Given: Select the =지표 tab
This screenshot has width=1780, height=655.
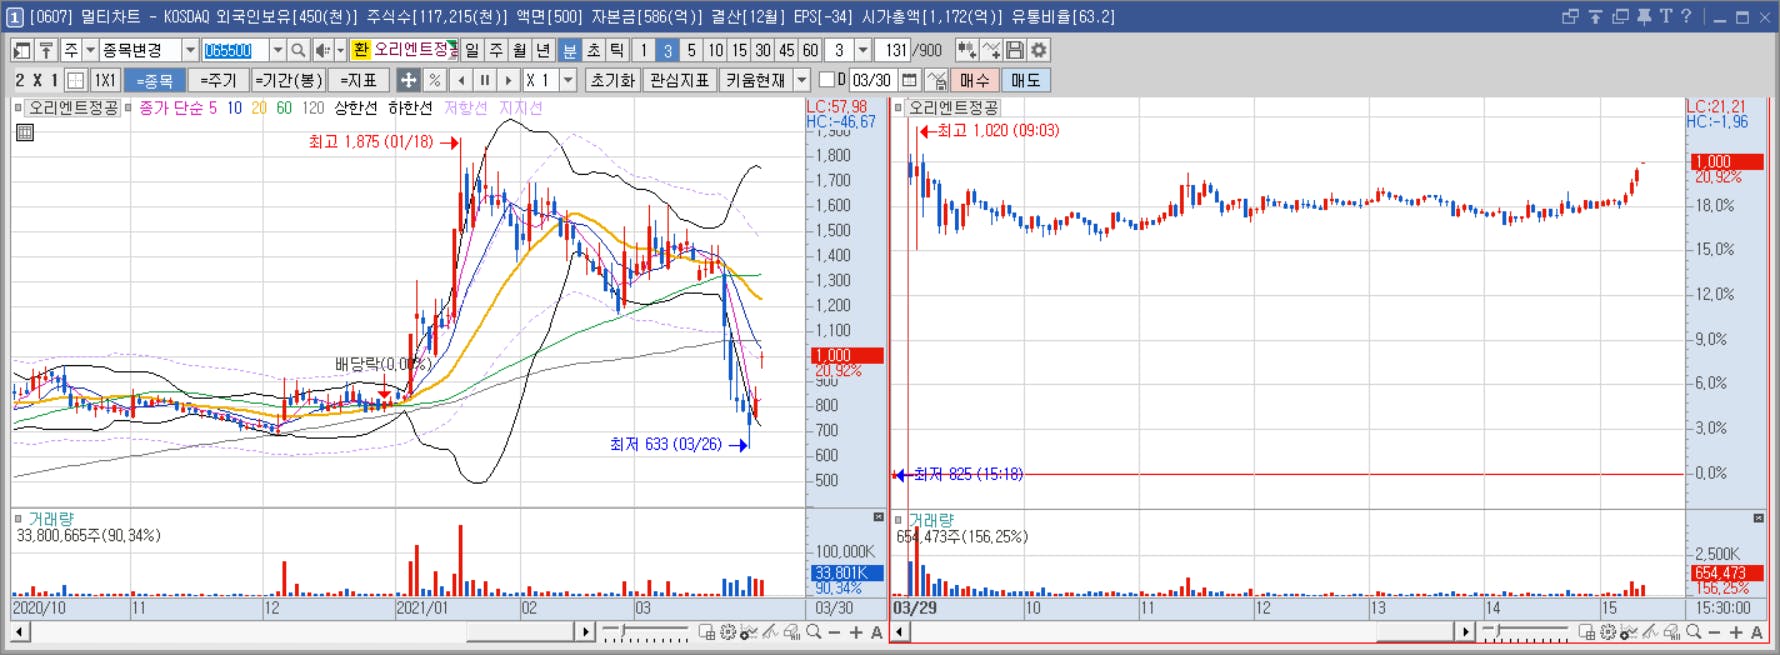Looking at the screenshot, I should point(358,80).
